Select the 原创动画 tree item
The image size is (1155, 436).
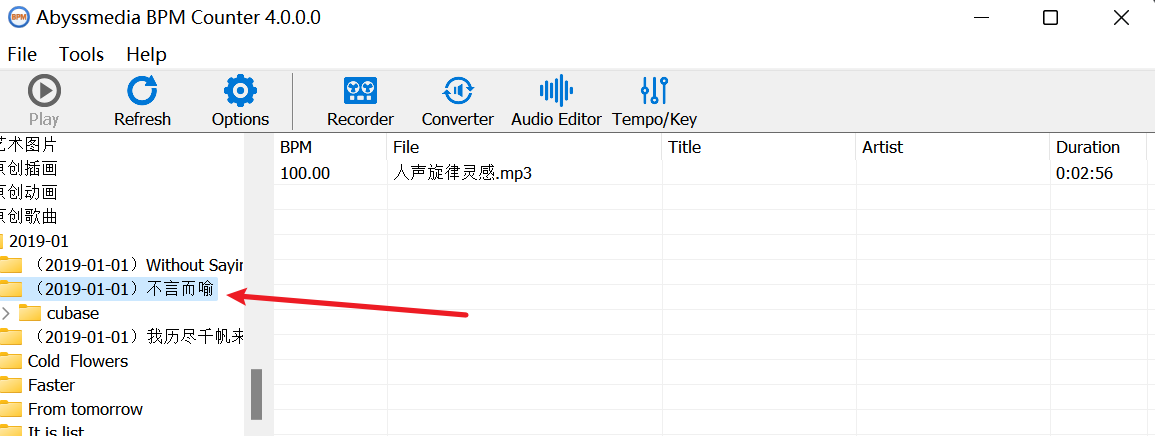click(28, 193)
